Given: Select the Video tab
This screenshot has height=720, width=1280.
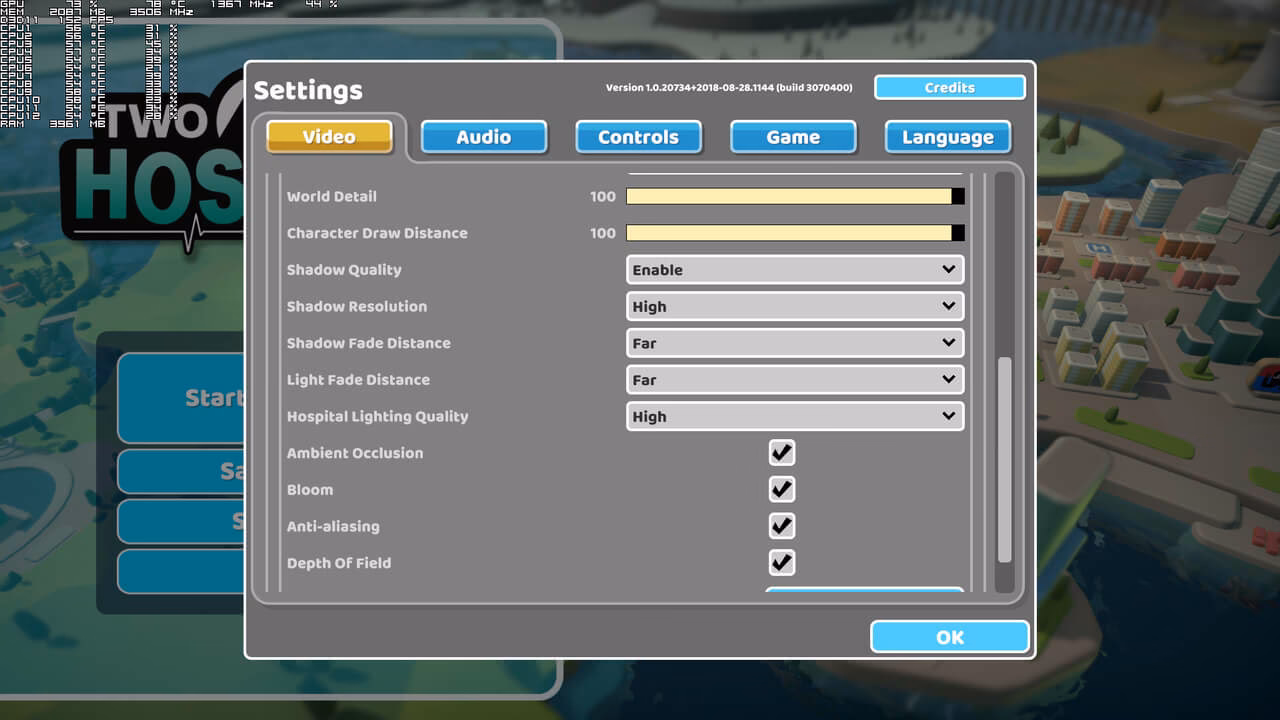Looking at the screenshot, I should tap(329, 136).
